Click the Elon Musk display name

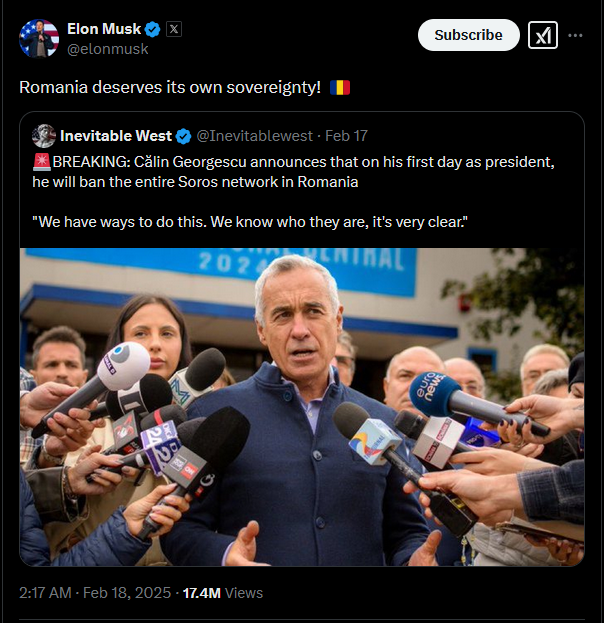[x=104, y=29]
